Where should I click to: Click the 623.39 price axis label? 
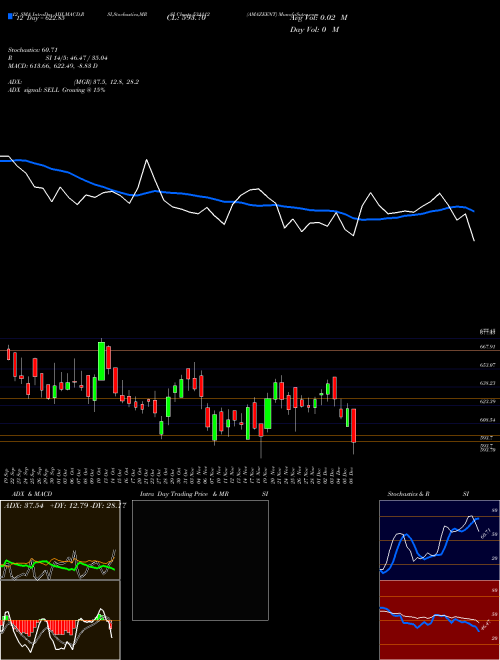[488, 402]
